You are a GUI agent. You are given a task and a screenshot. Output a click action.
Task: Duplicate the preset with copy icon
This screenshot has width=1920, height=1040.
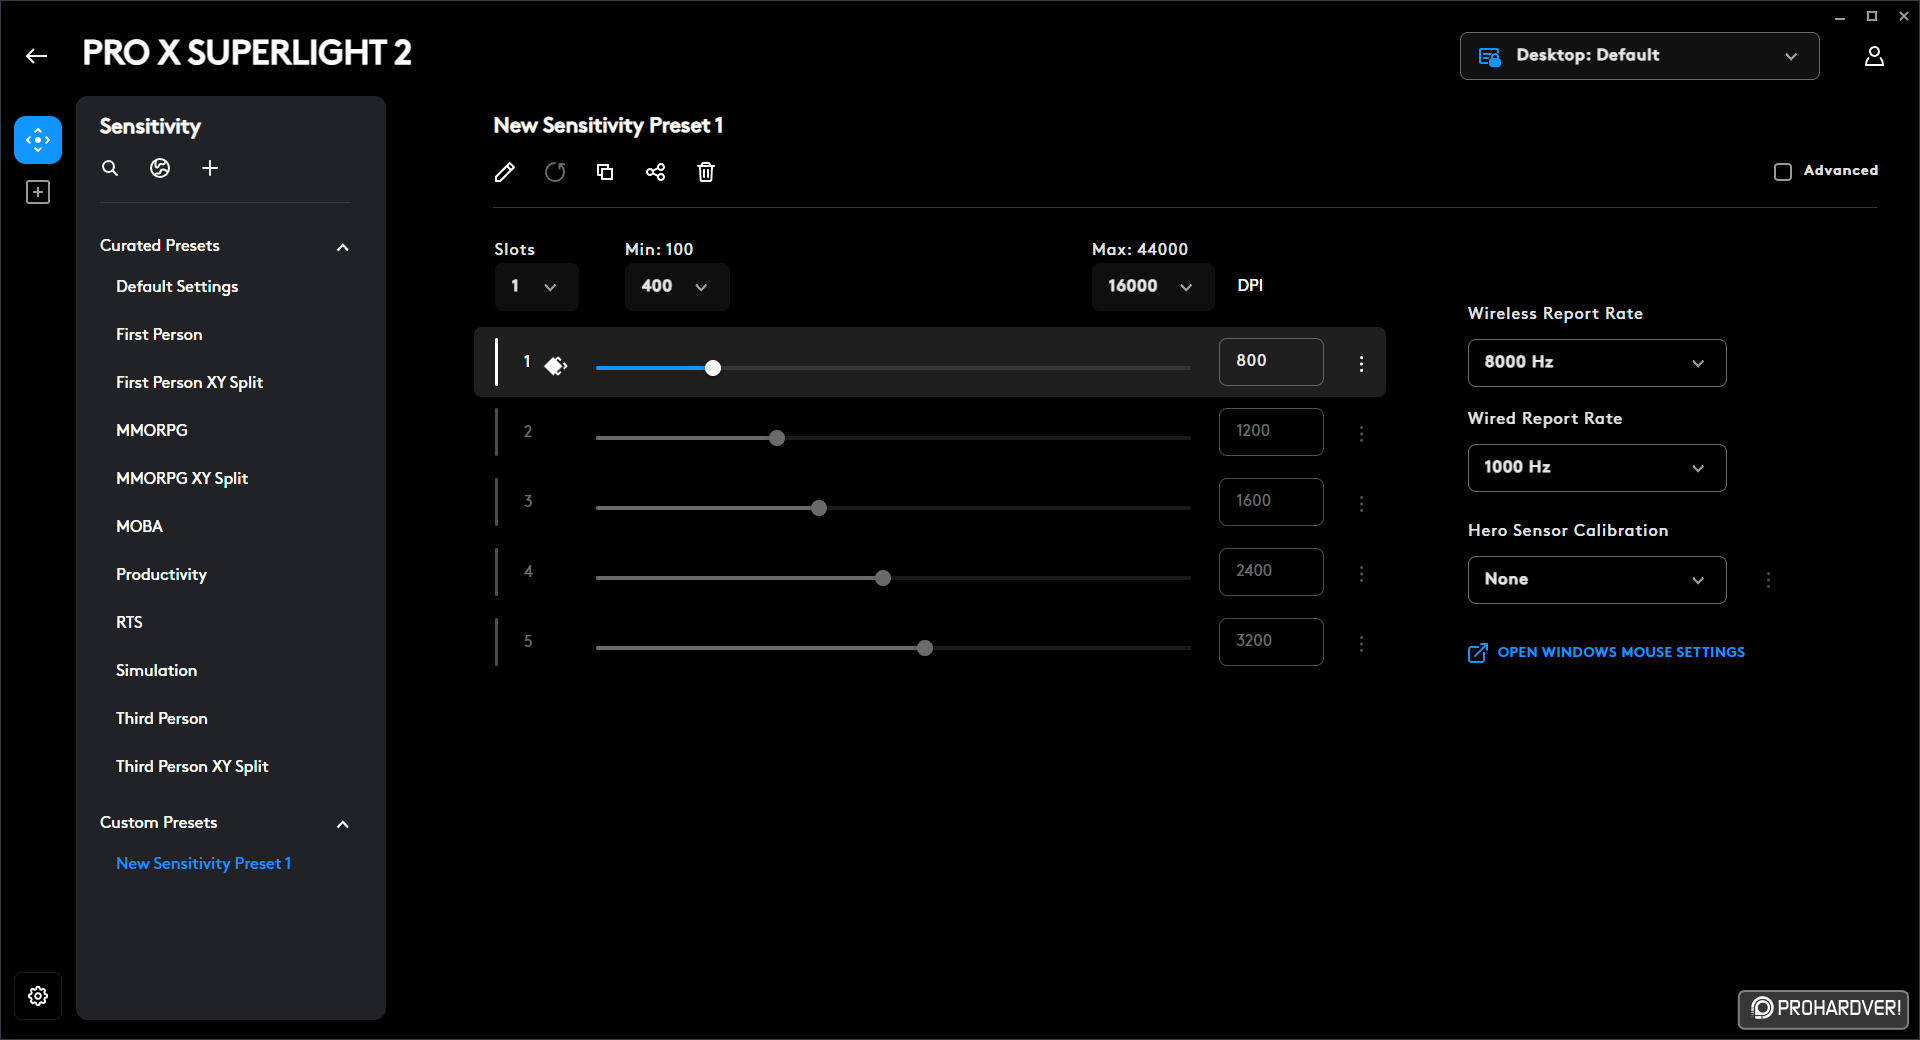pos(605,172)
